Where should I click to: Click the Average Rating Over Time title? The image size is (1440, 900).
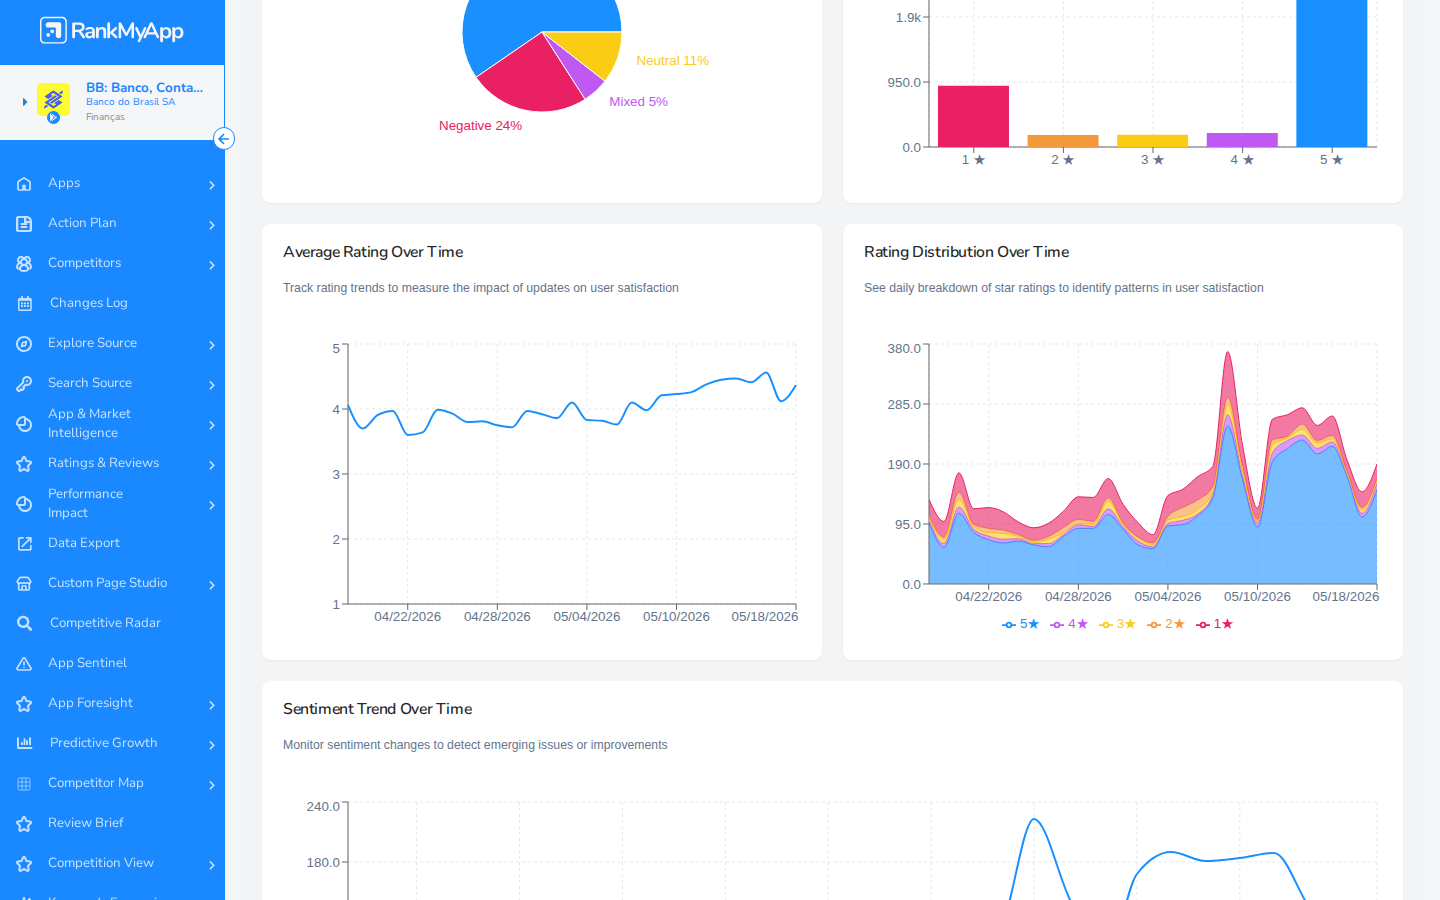pos(373,252)
